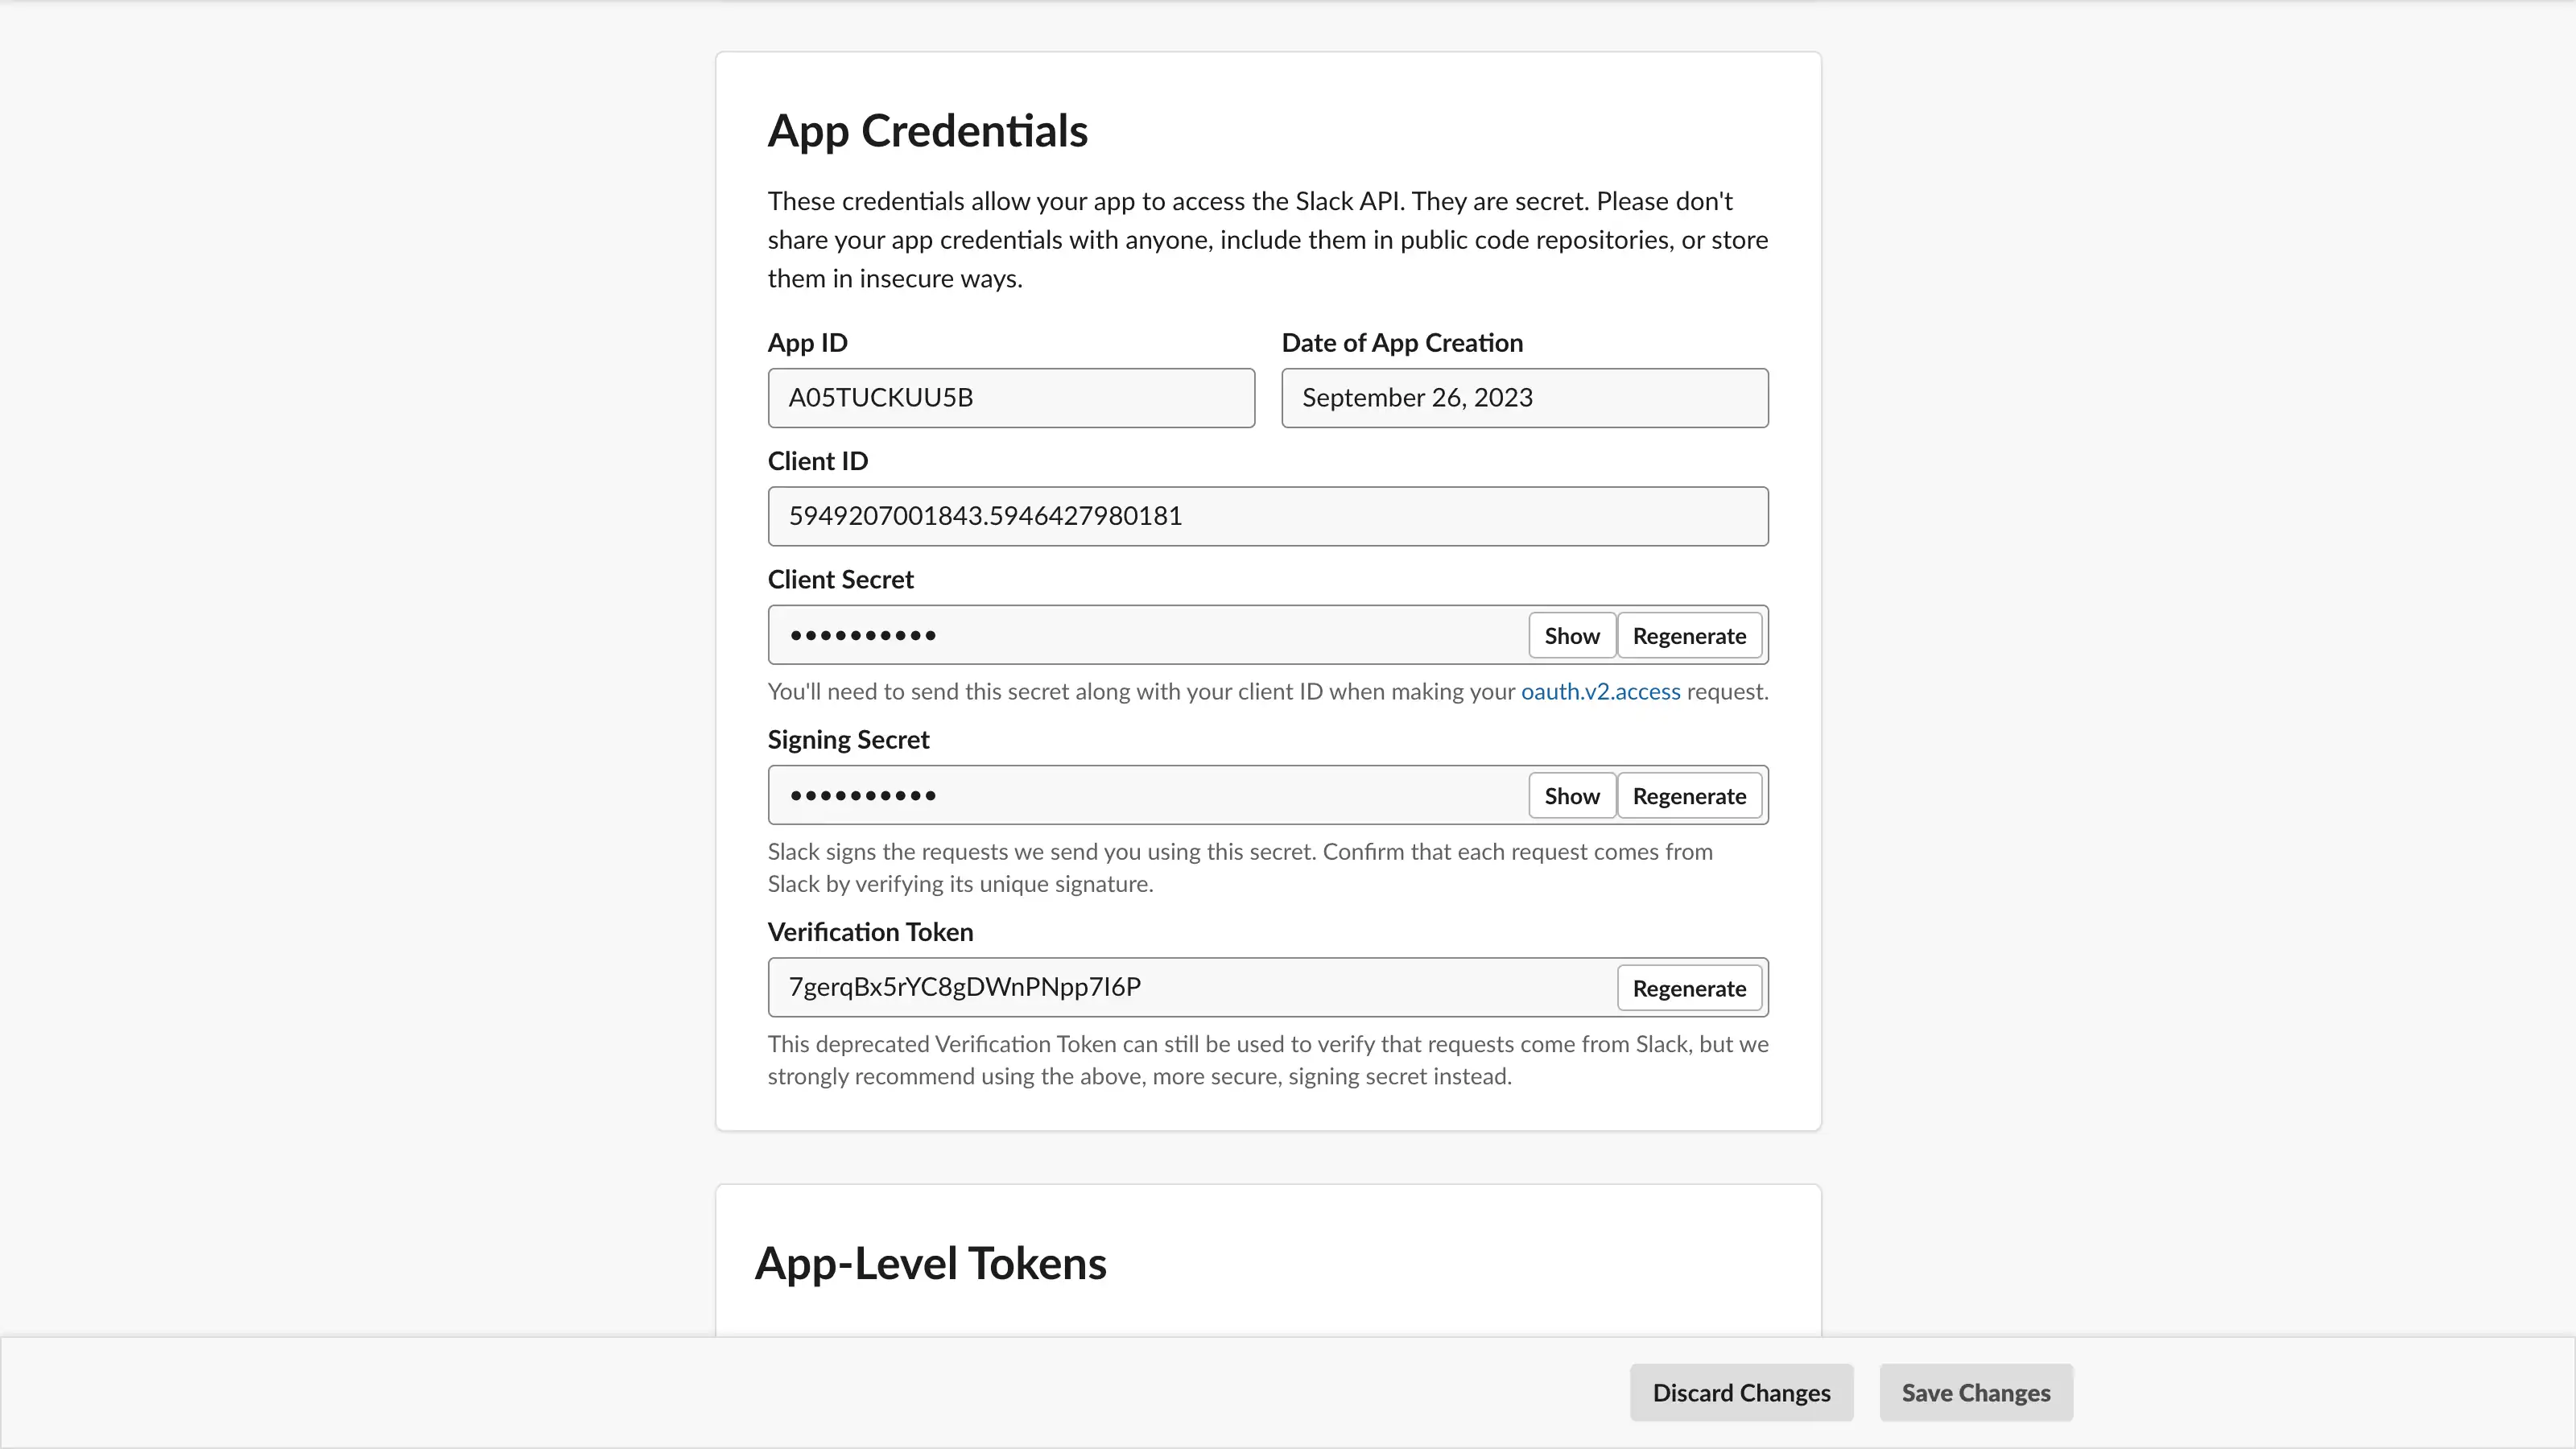Click the Client Secret label
The image size is (2576, 1449).
[x=840, y=580]
